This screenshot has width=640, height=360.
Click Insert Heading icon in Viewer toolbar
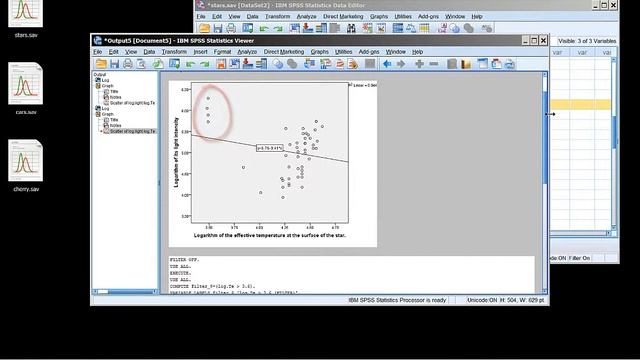click(483, 64)
